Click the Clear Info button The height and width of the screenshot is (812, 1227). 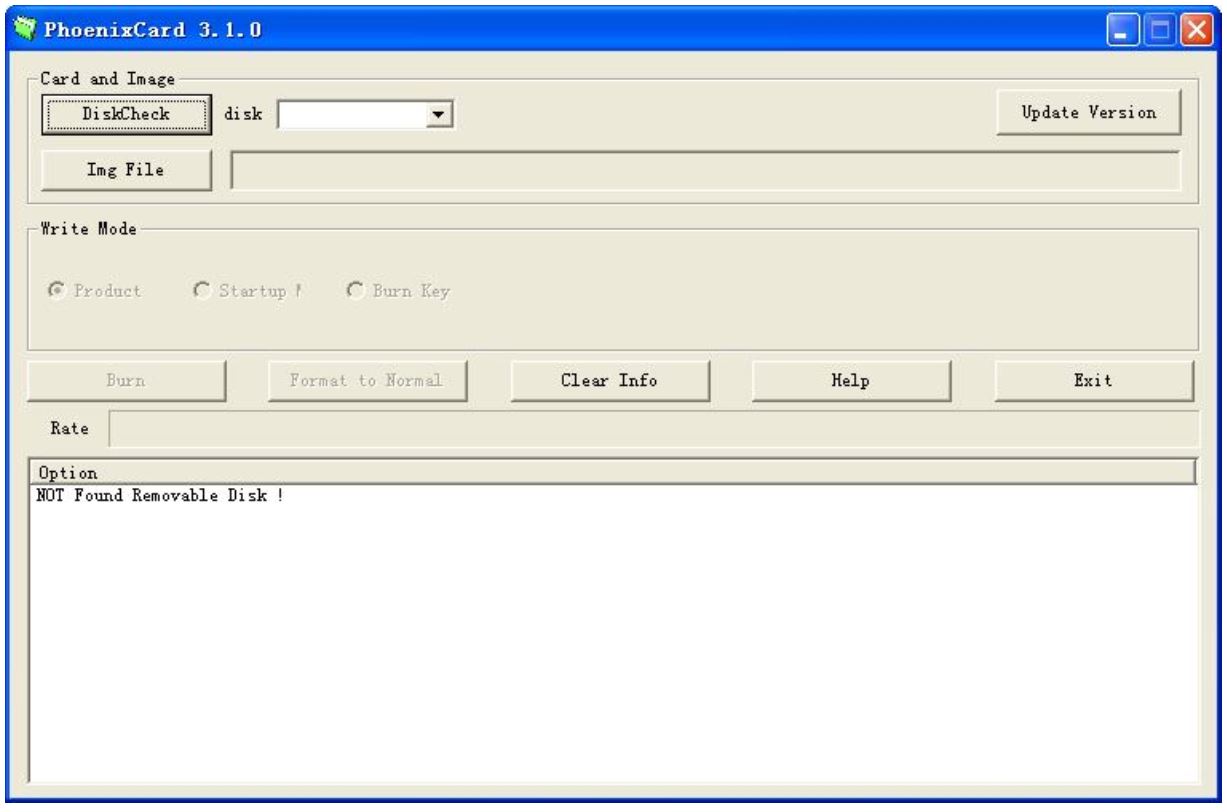pos(609,381)
